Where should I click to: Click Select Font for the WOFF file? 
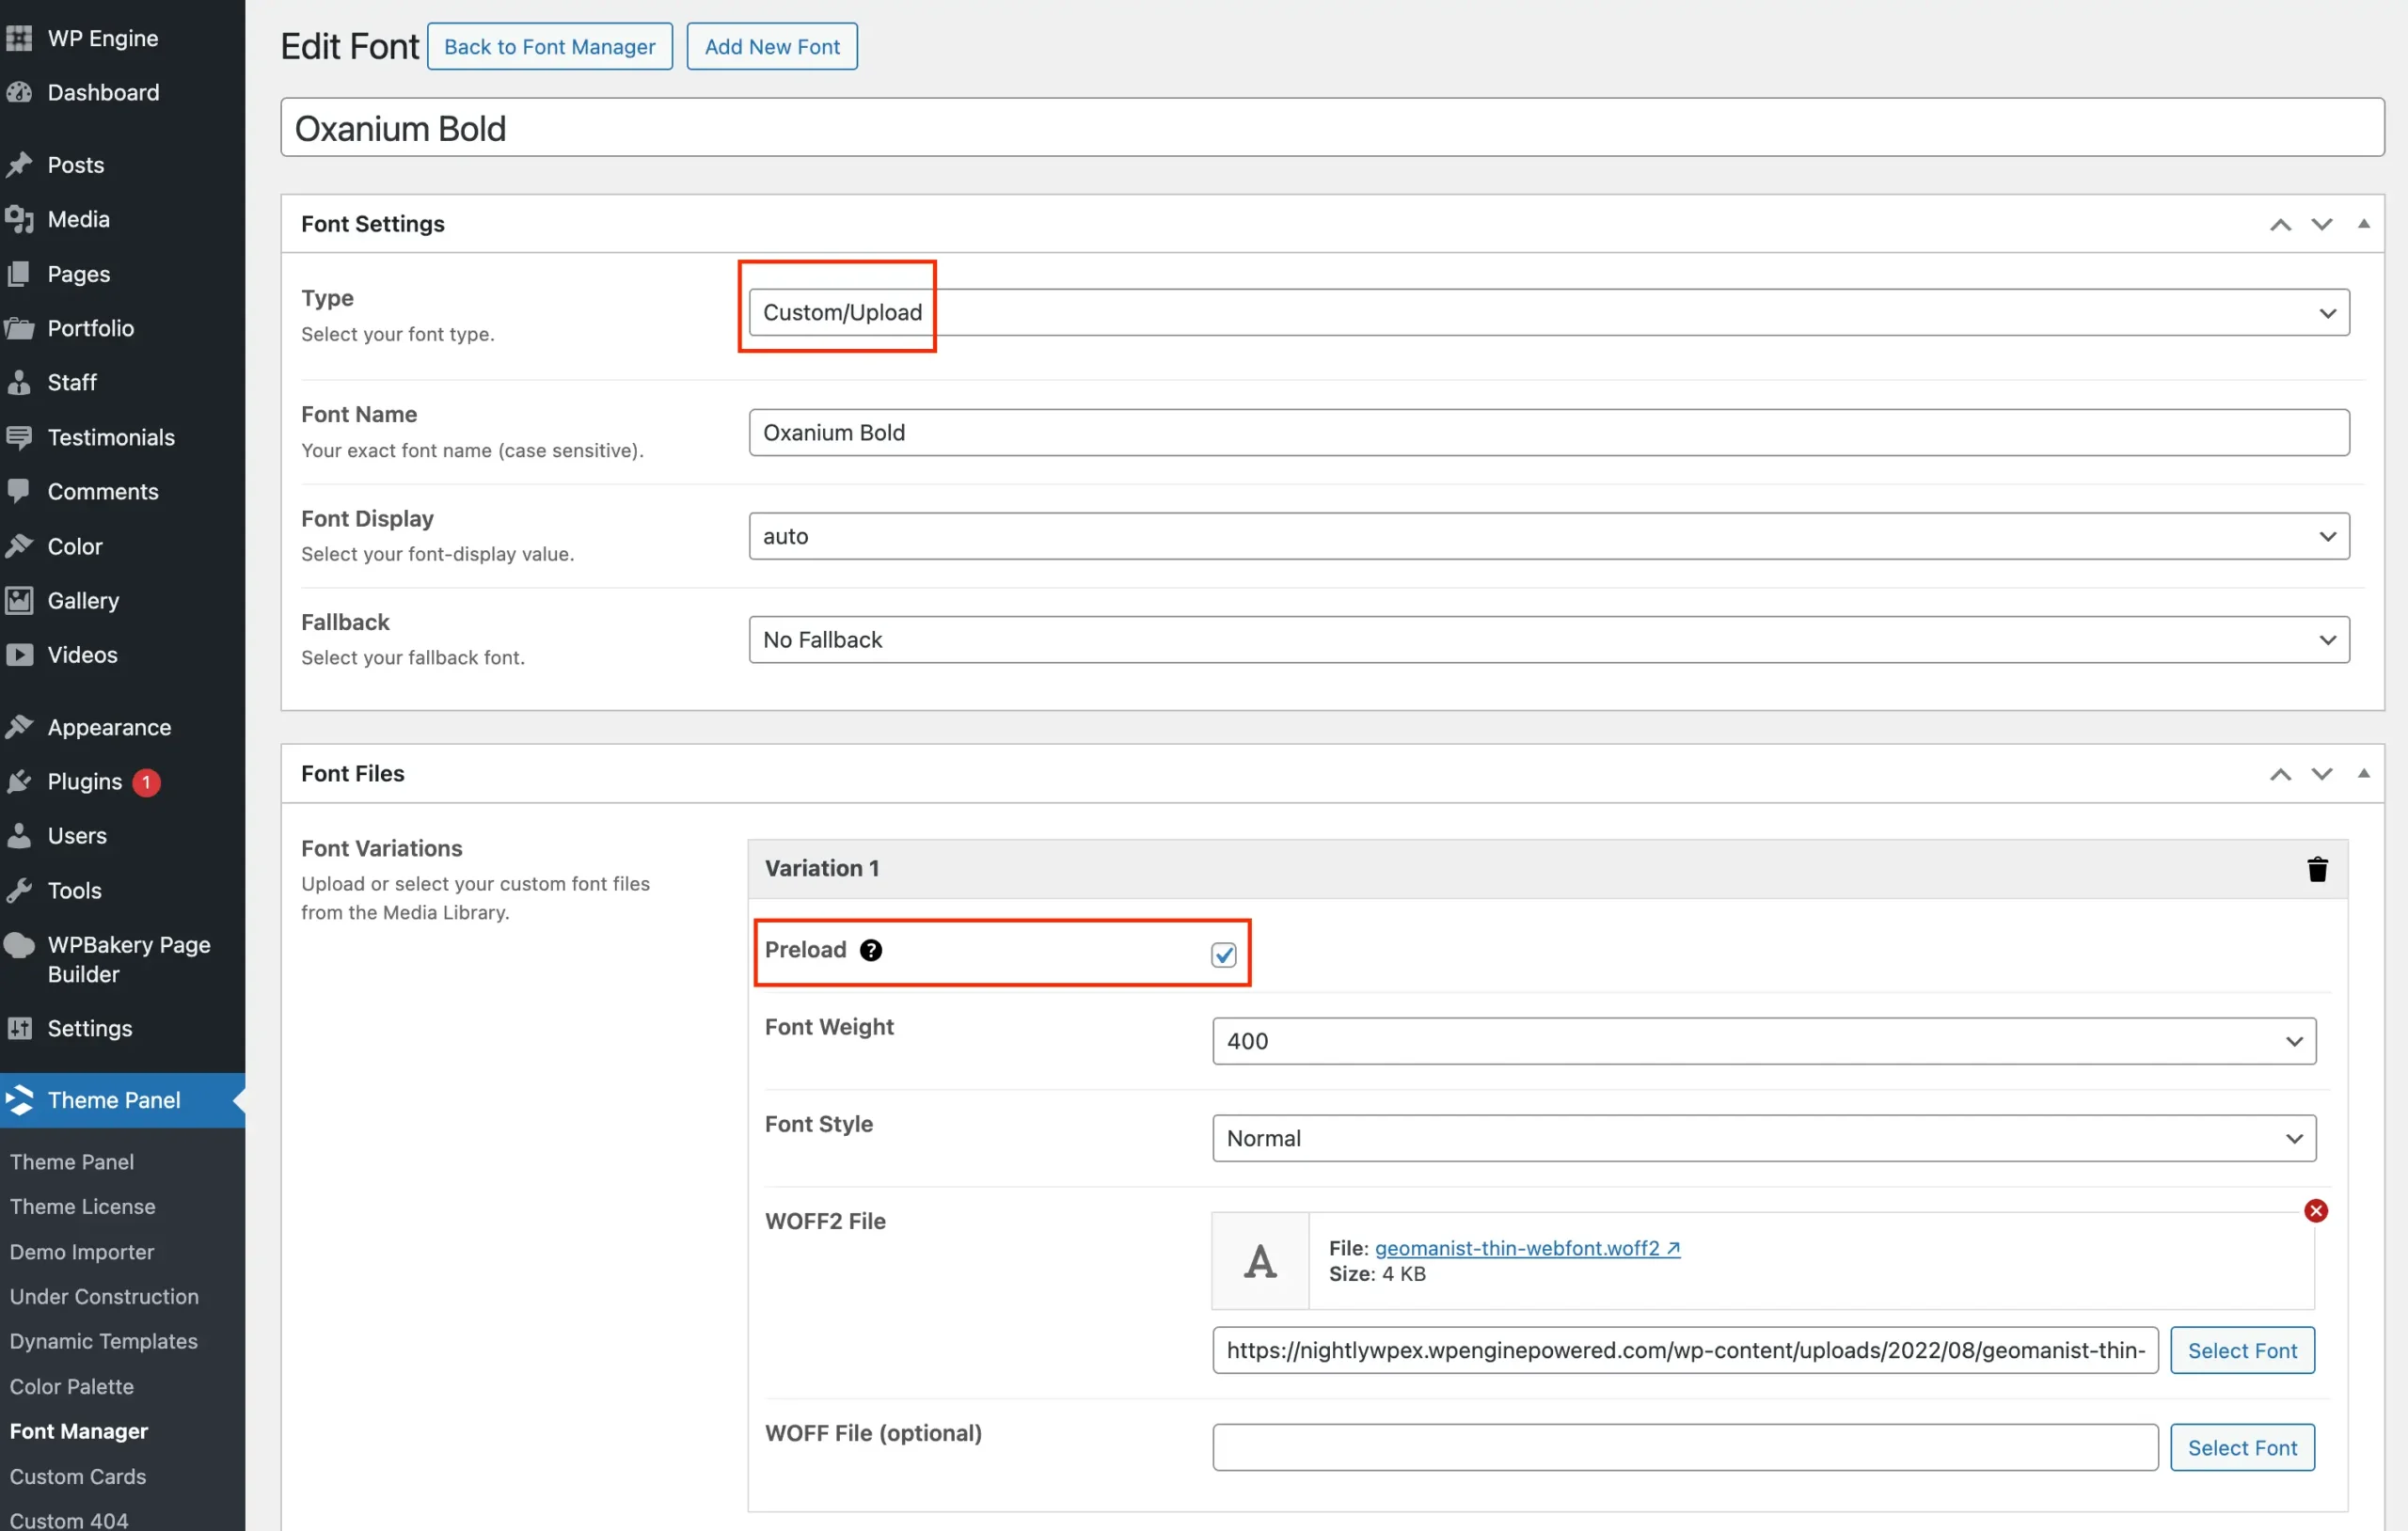[x=2242, y=1448]
